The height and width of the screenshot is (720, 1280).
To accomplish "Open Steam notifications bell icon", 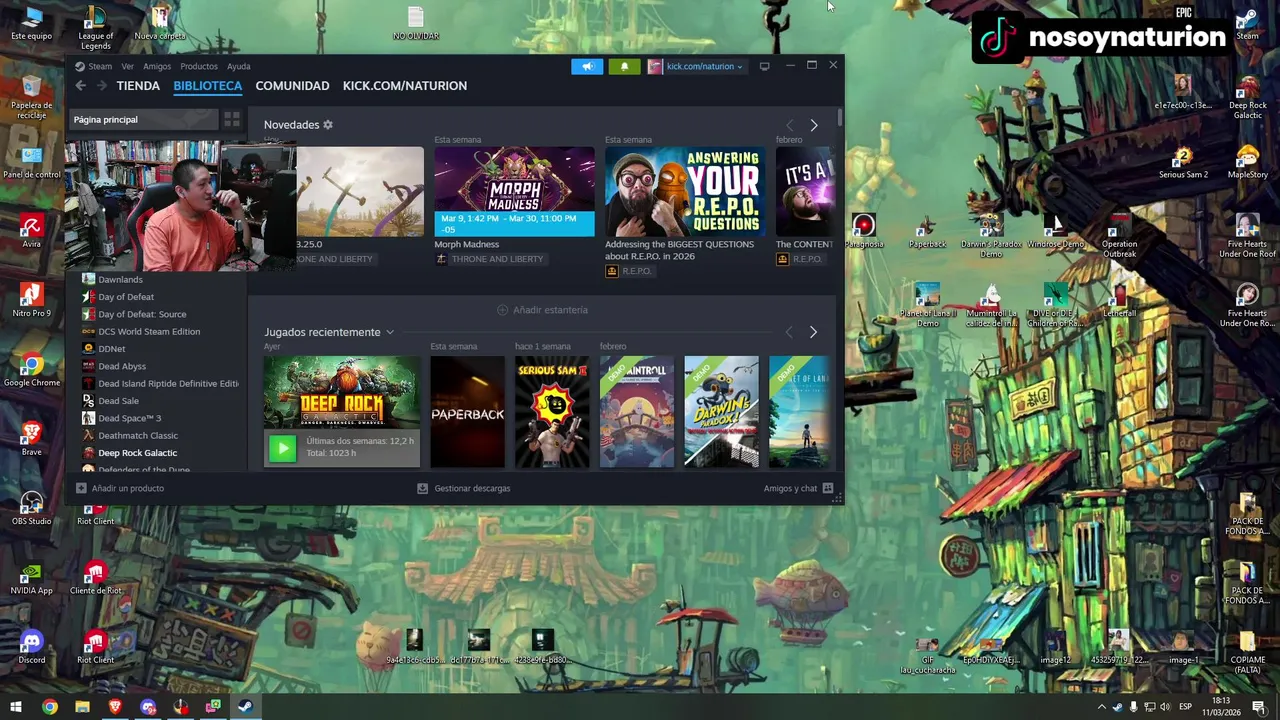I will coord(624,66).
